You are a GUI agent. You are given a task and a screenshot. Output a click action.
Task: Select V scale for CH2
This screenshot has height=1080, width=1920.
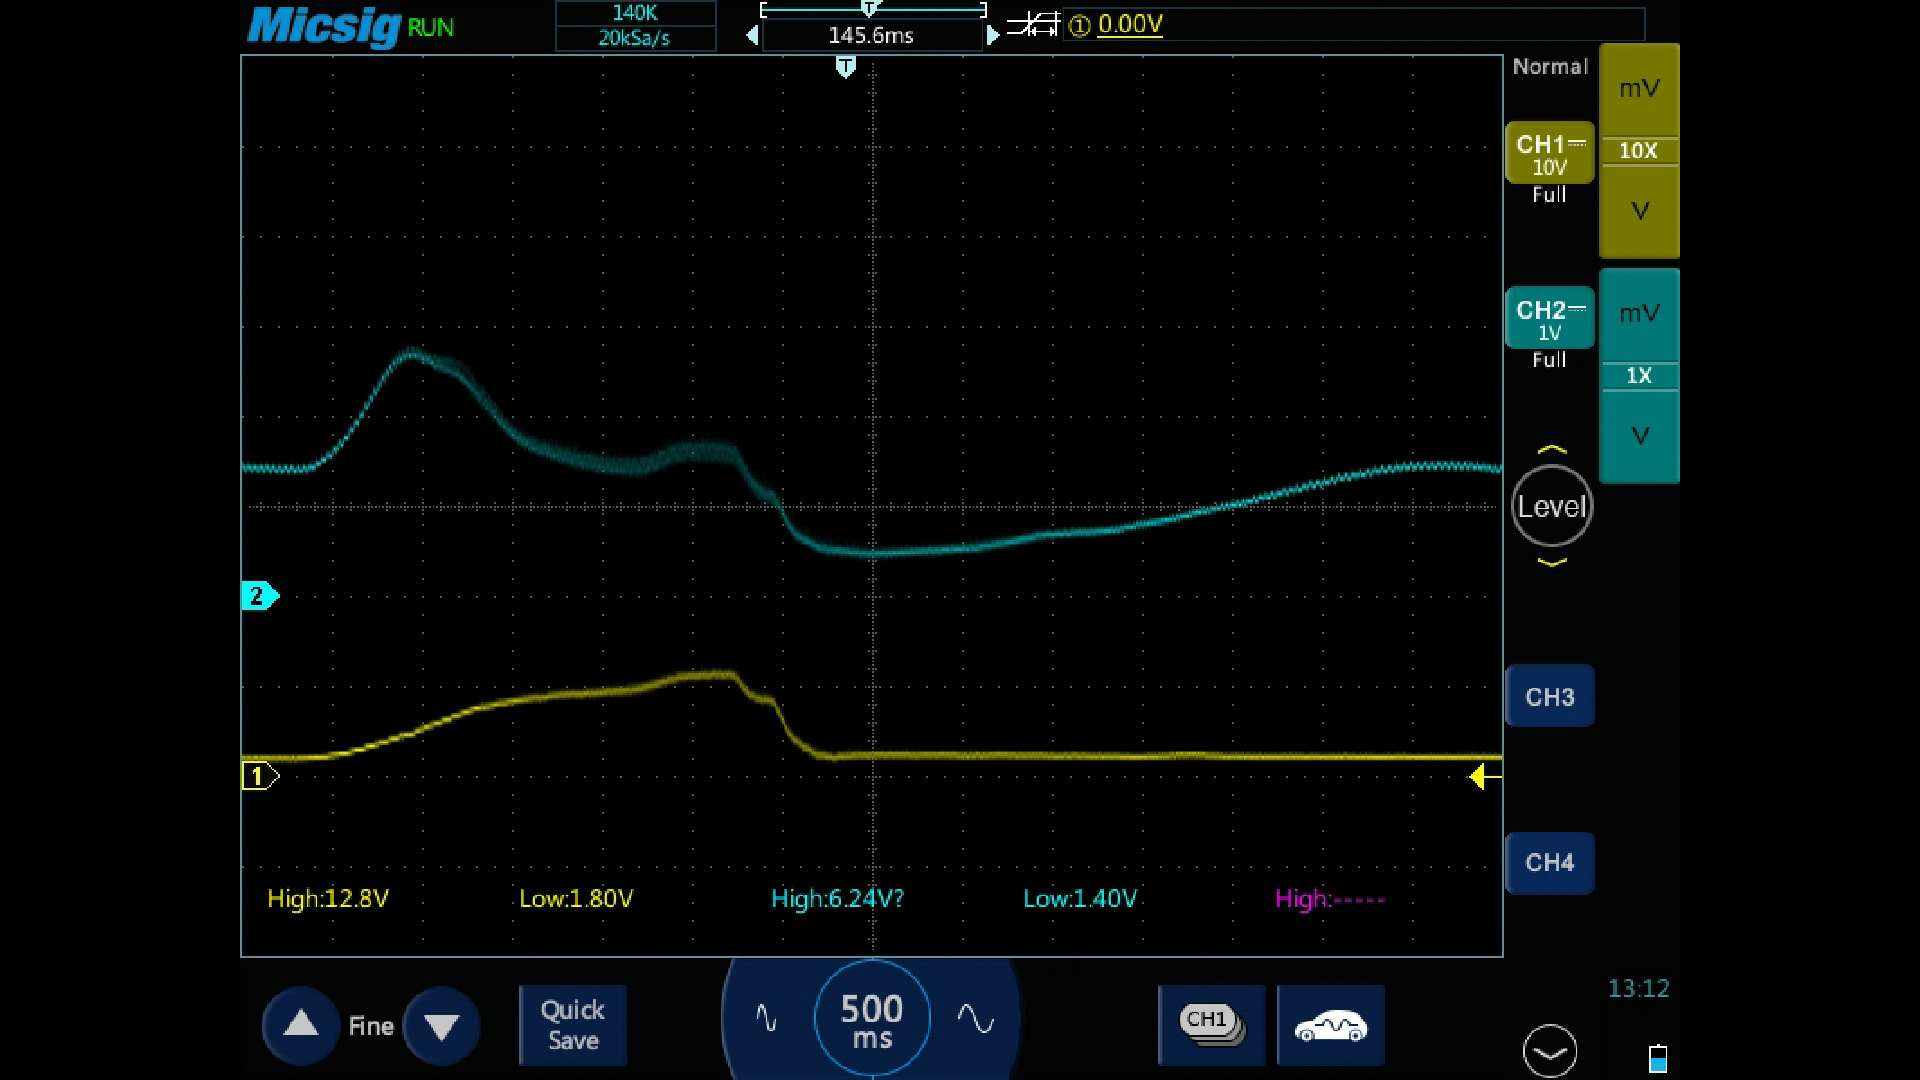[x=1639, y=436]
